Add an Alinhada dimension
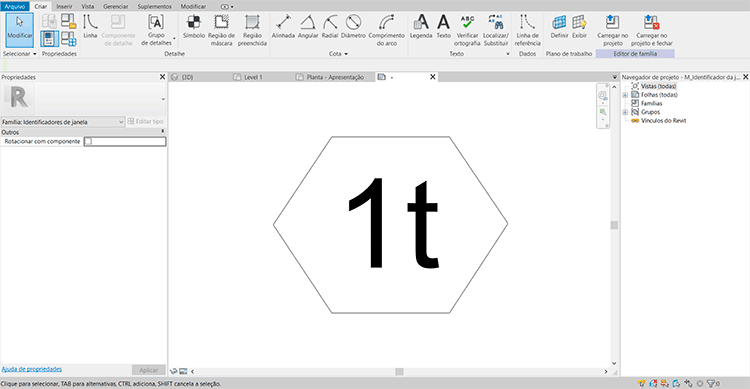Image resolution: width=750 pixels, height=389 pixels. point(283,27)
